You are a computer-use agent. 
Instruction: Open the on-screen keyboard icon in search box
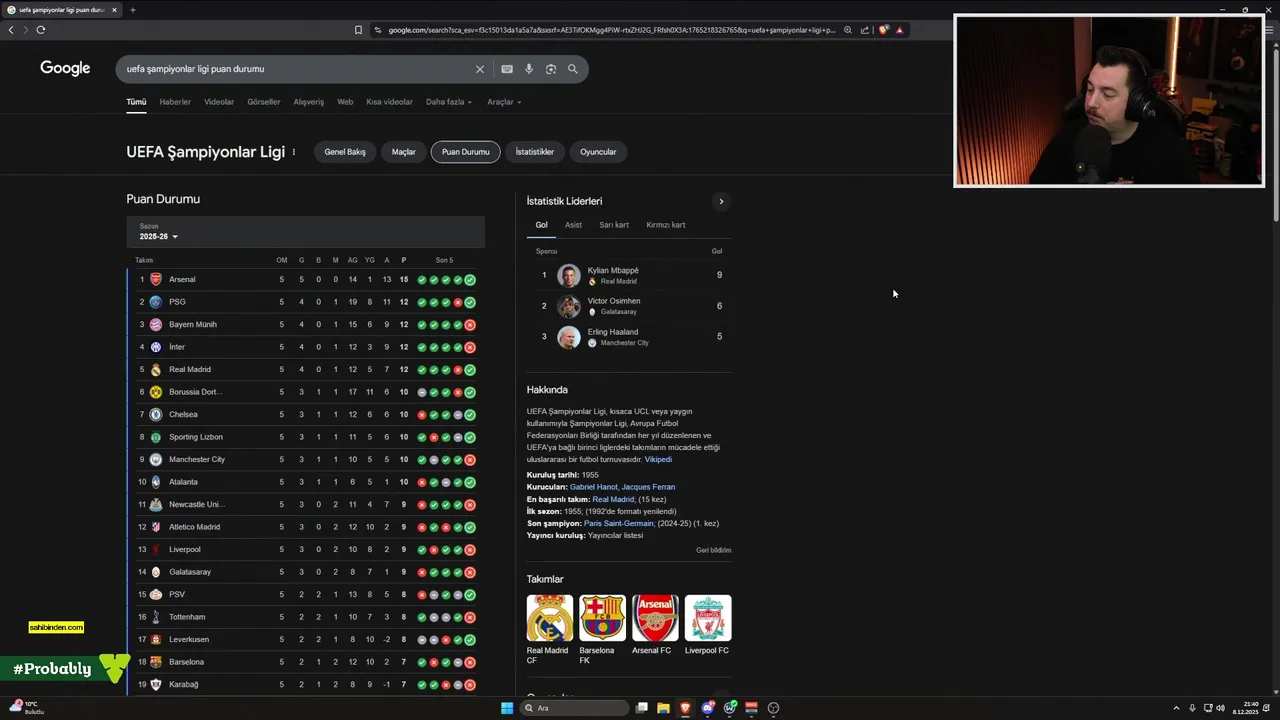(507, 69)
